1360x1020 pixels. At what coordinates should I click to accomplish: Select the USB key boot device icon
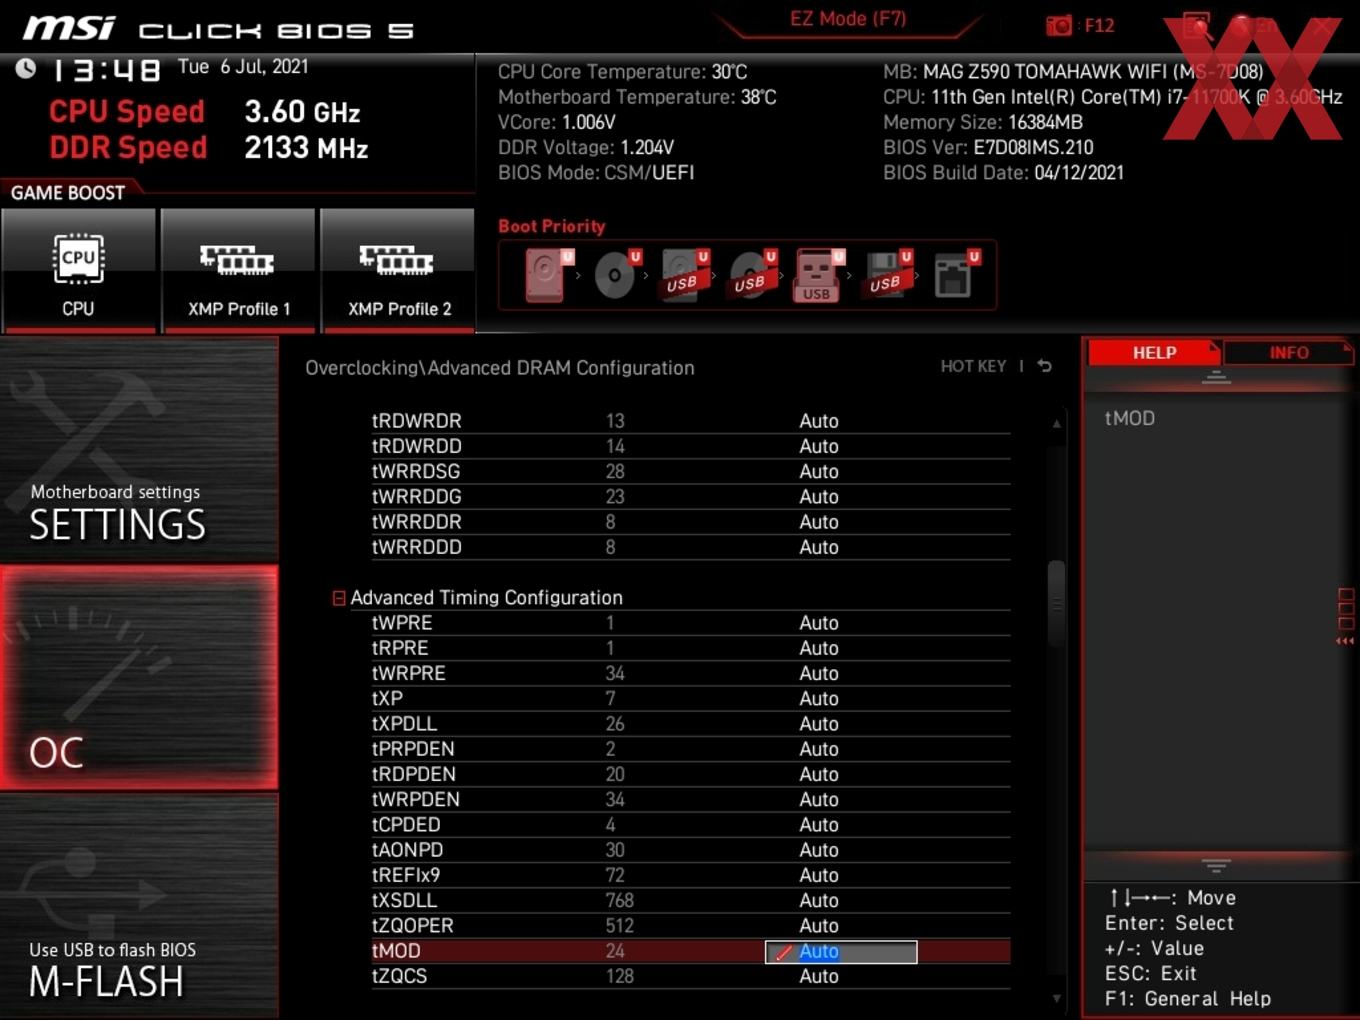(x=819, y=275)
